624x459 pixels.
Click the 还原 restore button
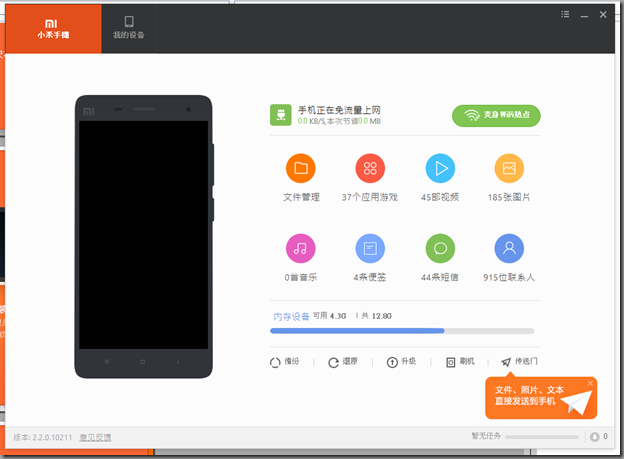tap(343, 361)
